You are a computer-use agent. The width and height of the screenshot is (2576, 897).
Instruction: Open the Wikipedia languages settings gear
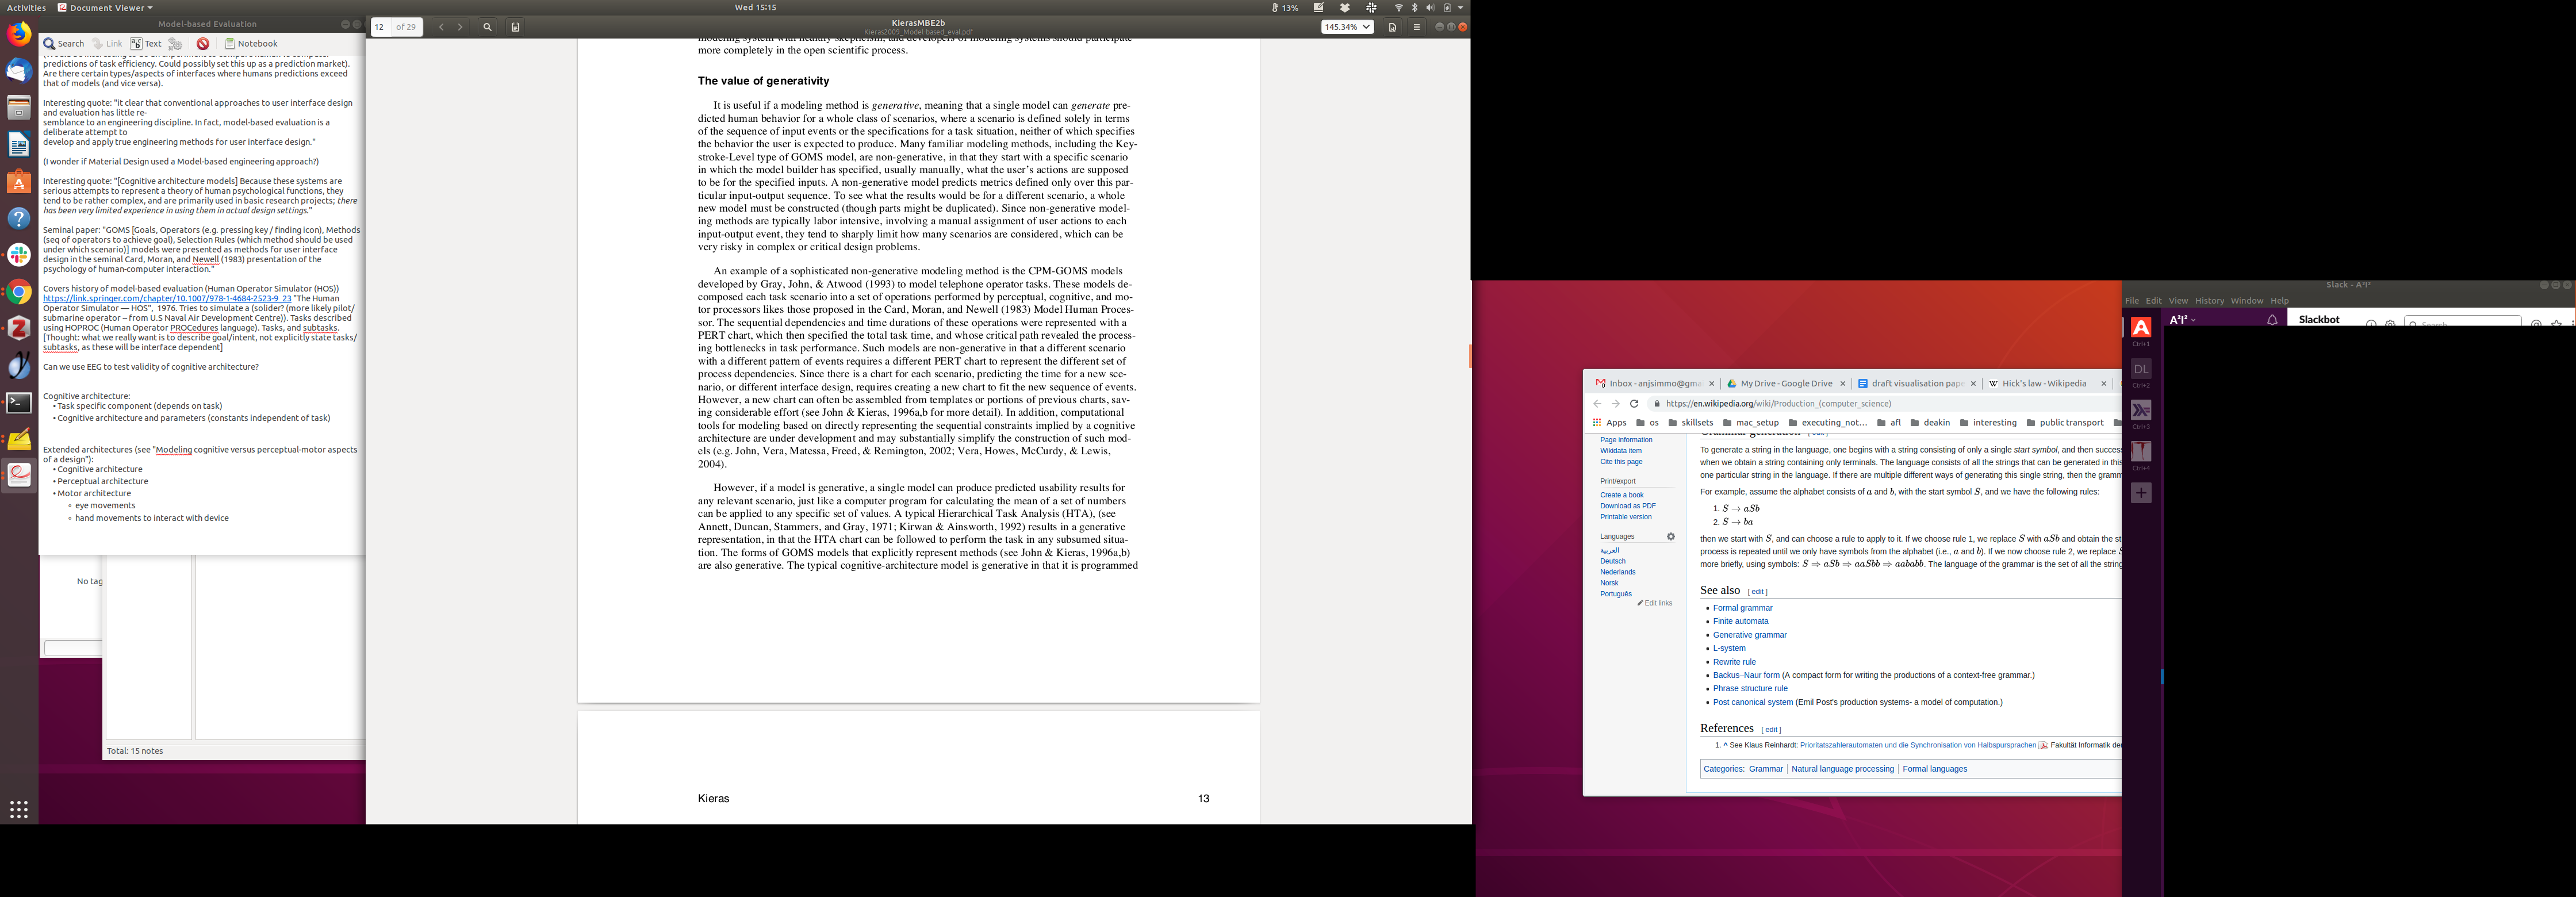click(x=1670, y=537)
